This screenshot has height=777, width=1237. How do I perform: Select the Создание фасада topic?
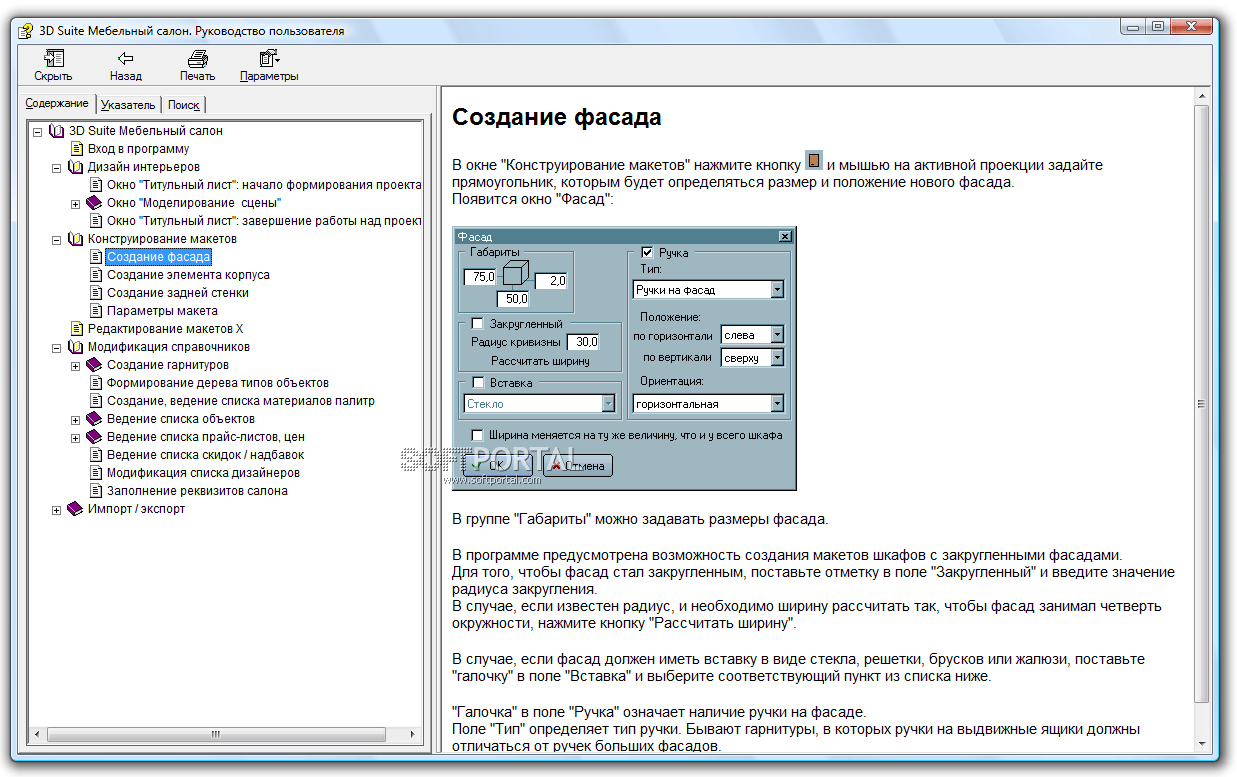(159, 257)
